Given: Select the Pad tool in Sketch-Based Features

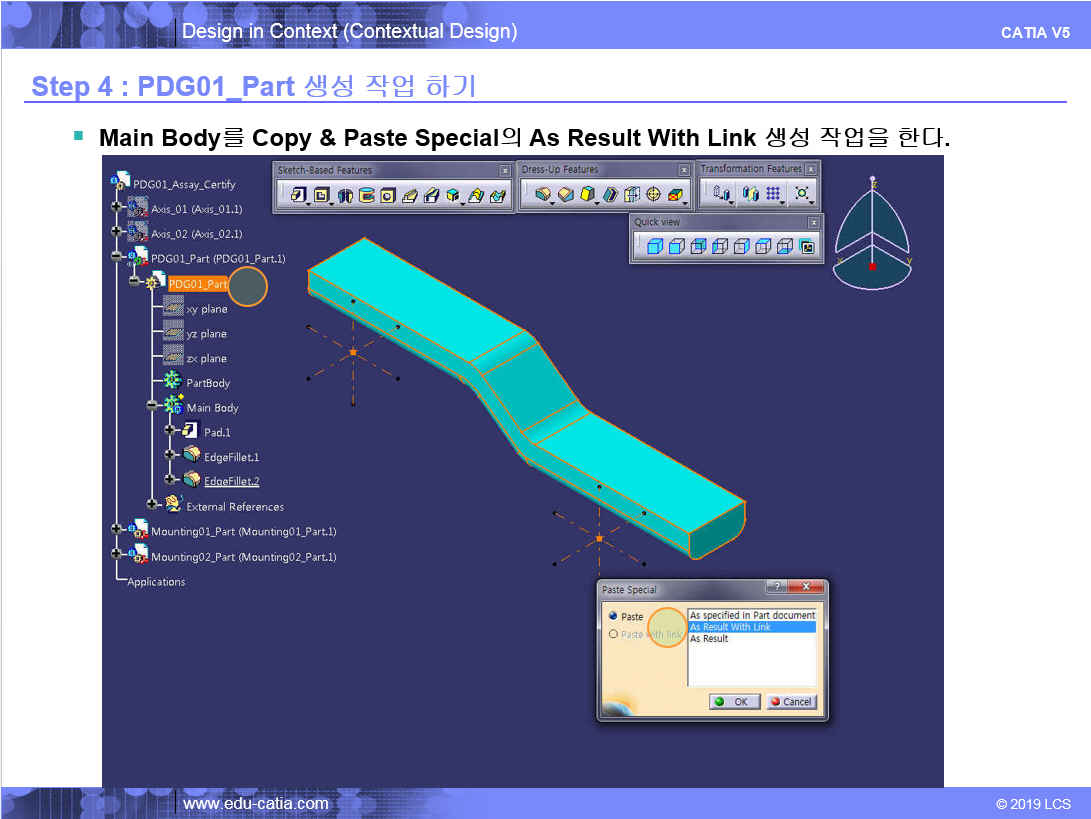Looking at the screenshot, I should pyautogui.click(x=298, y=195).
